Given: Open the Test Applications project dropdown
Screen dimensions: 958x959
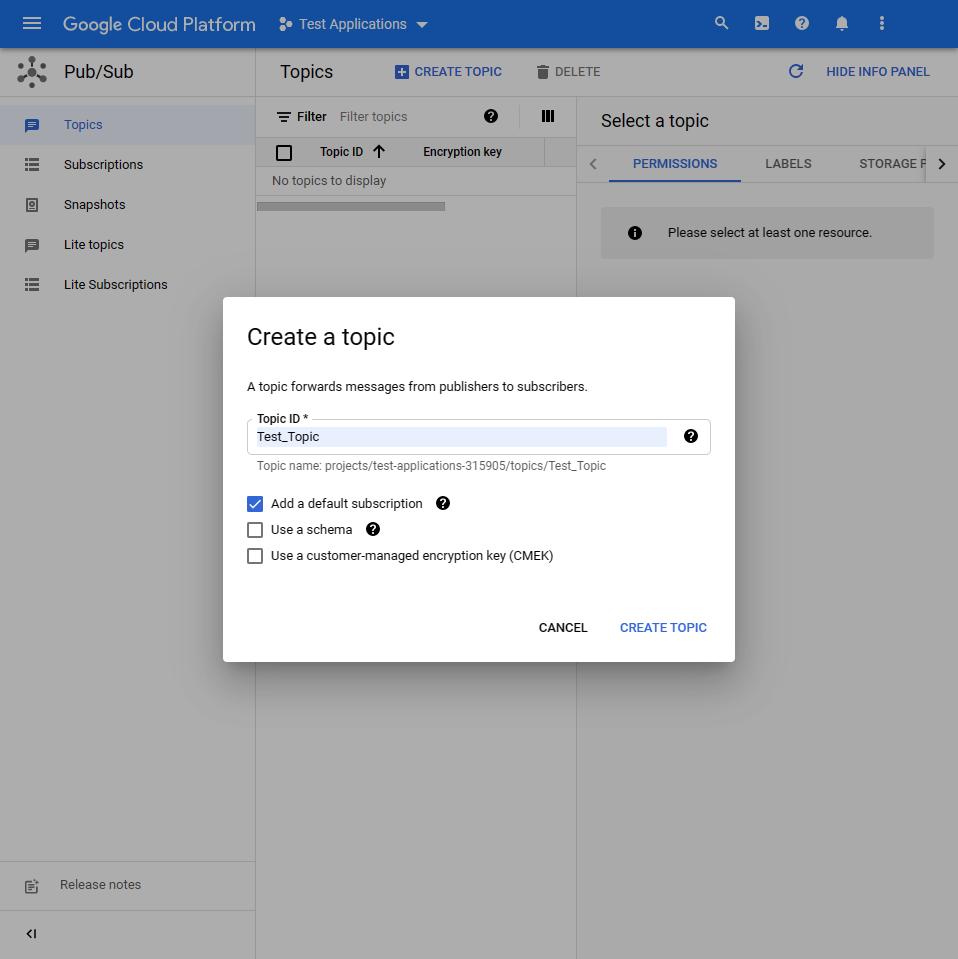Looking at the screenshot, I should coord(354,24).
